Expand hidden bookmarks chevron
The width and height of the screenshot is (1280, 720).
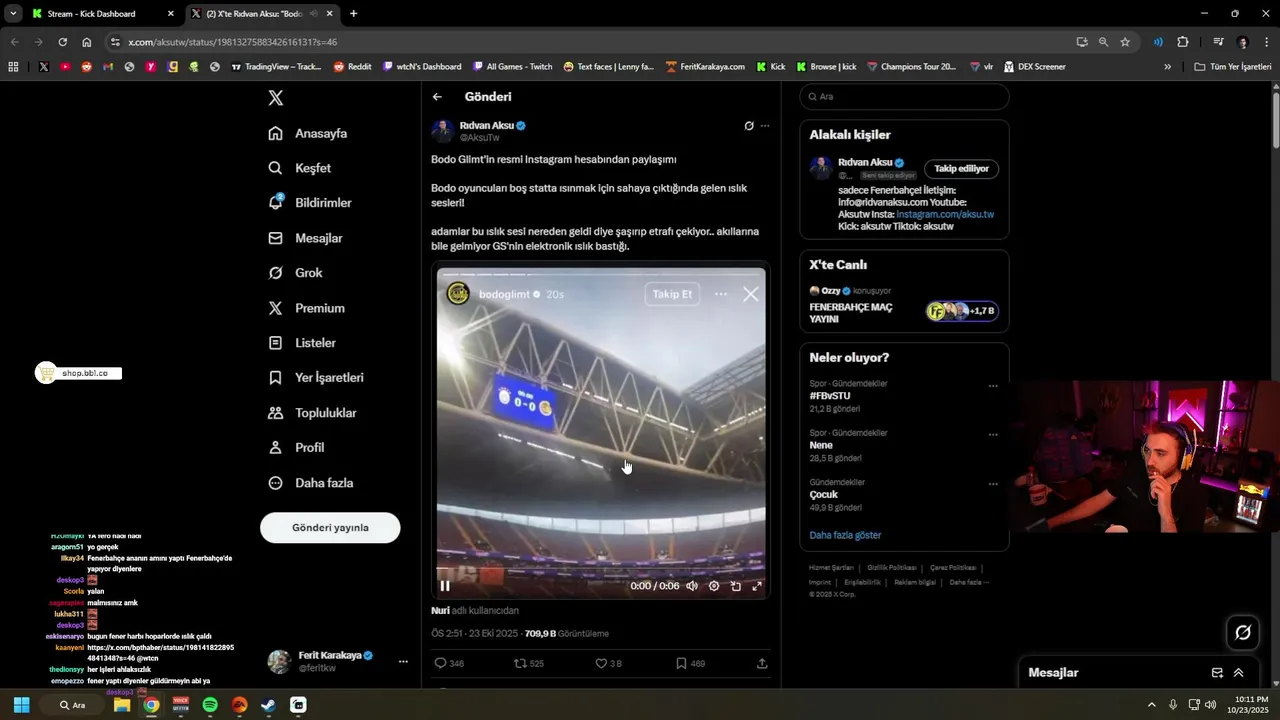click(1167, 67)
